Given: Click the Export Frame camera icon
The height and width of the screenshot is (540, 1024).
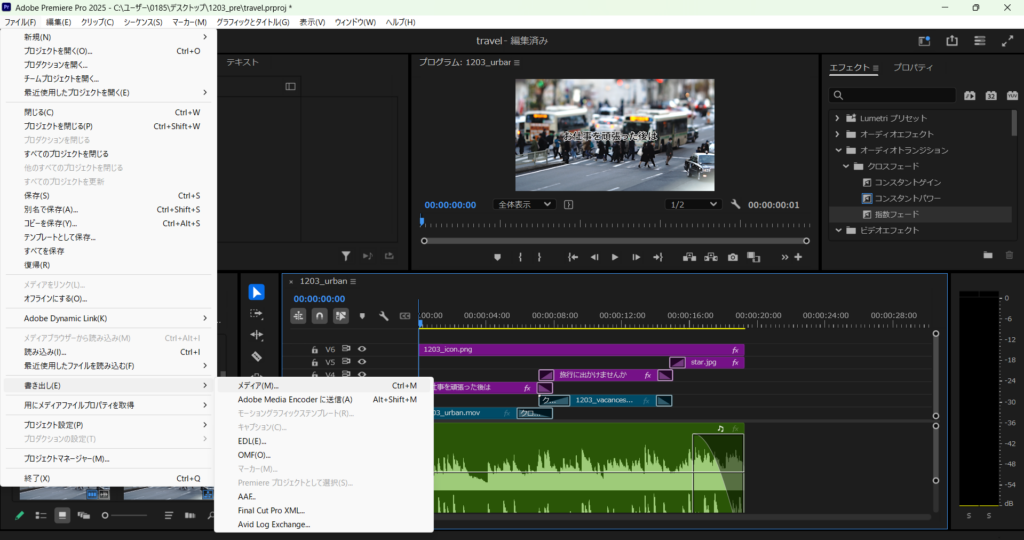Looking at the screenshot, I should [732, 257].
